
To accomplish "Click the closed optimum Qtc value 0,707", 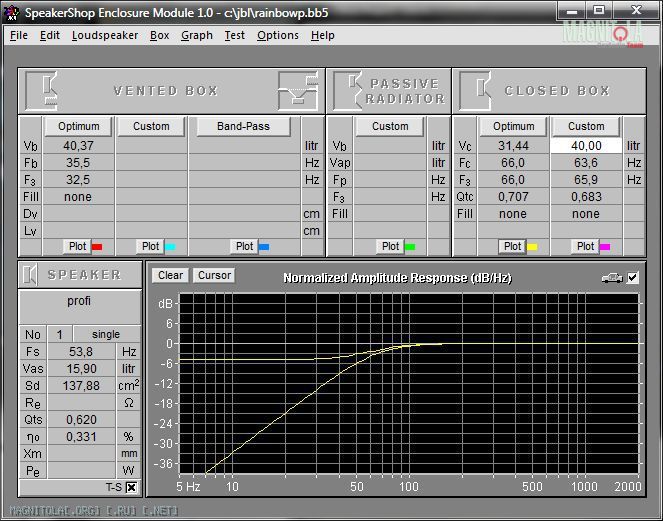I will (x=513, y=197).
